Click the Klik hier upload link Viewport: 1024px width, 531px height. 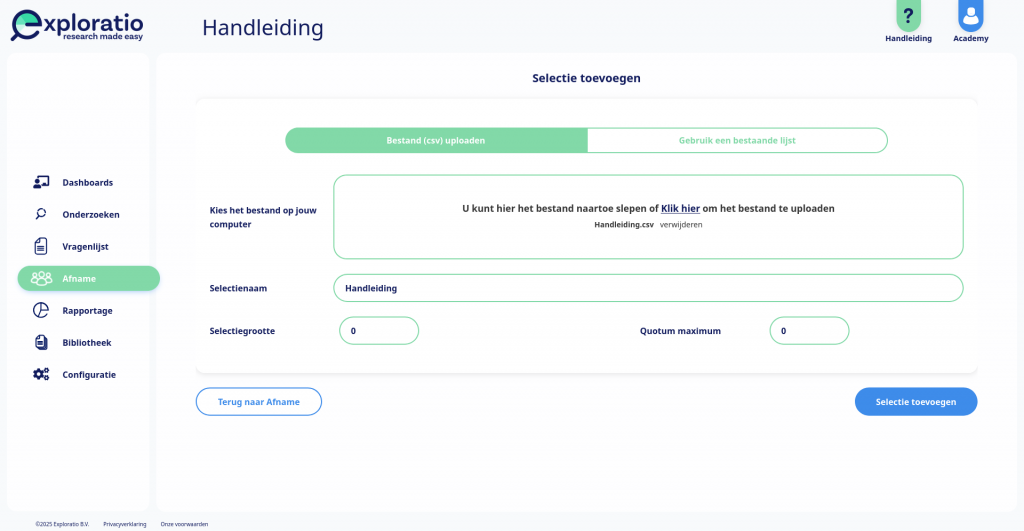coord(680,208)
